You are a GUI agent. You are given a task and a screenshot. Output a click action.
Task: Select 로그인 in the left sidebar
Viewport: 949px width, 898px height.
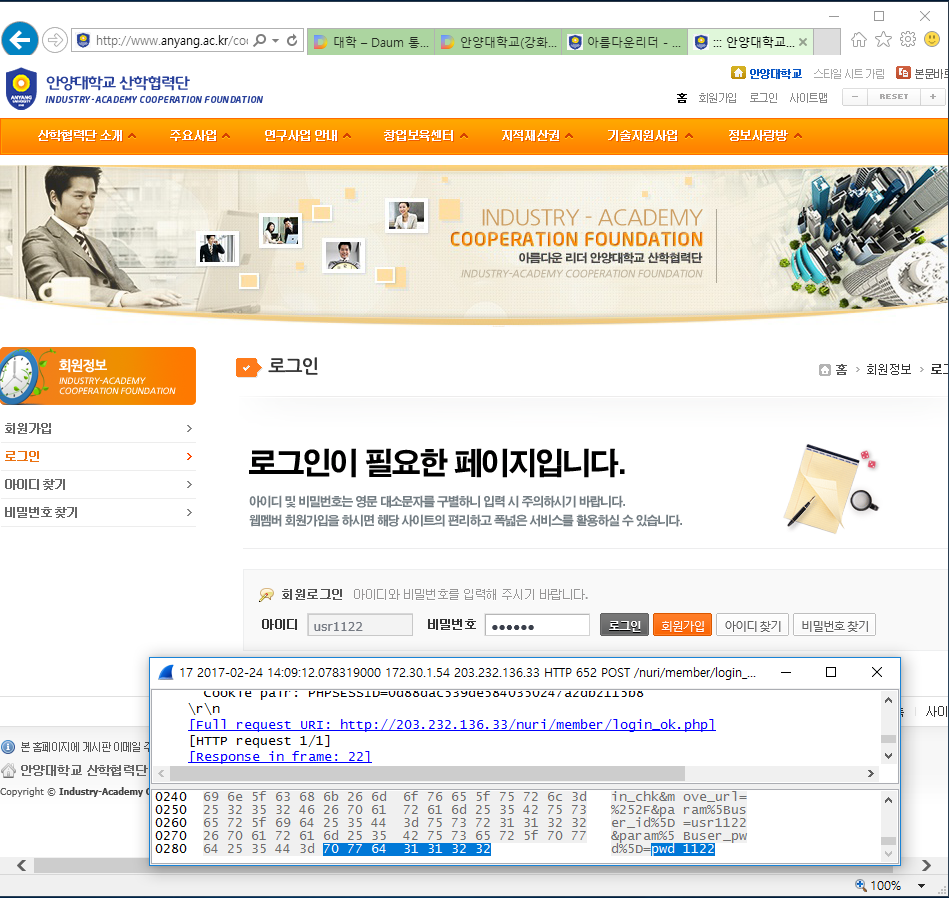click(x=98, y=456)
